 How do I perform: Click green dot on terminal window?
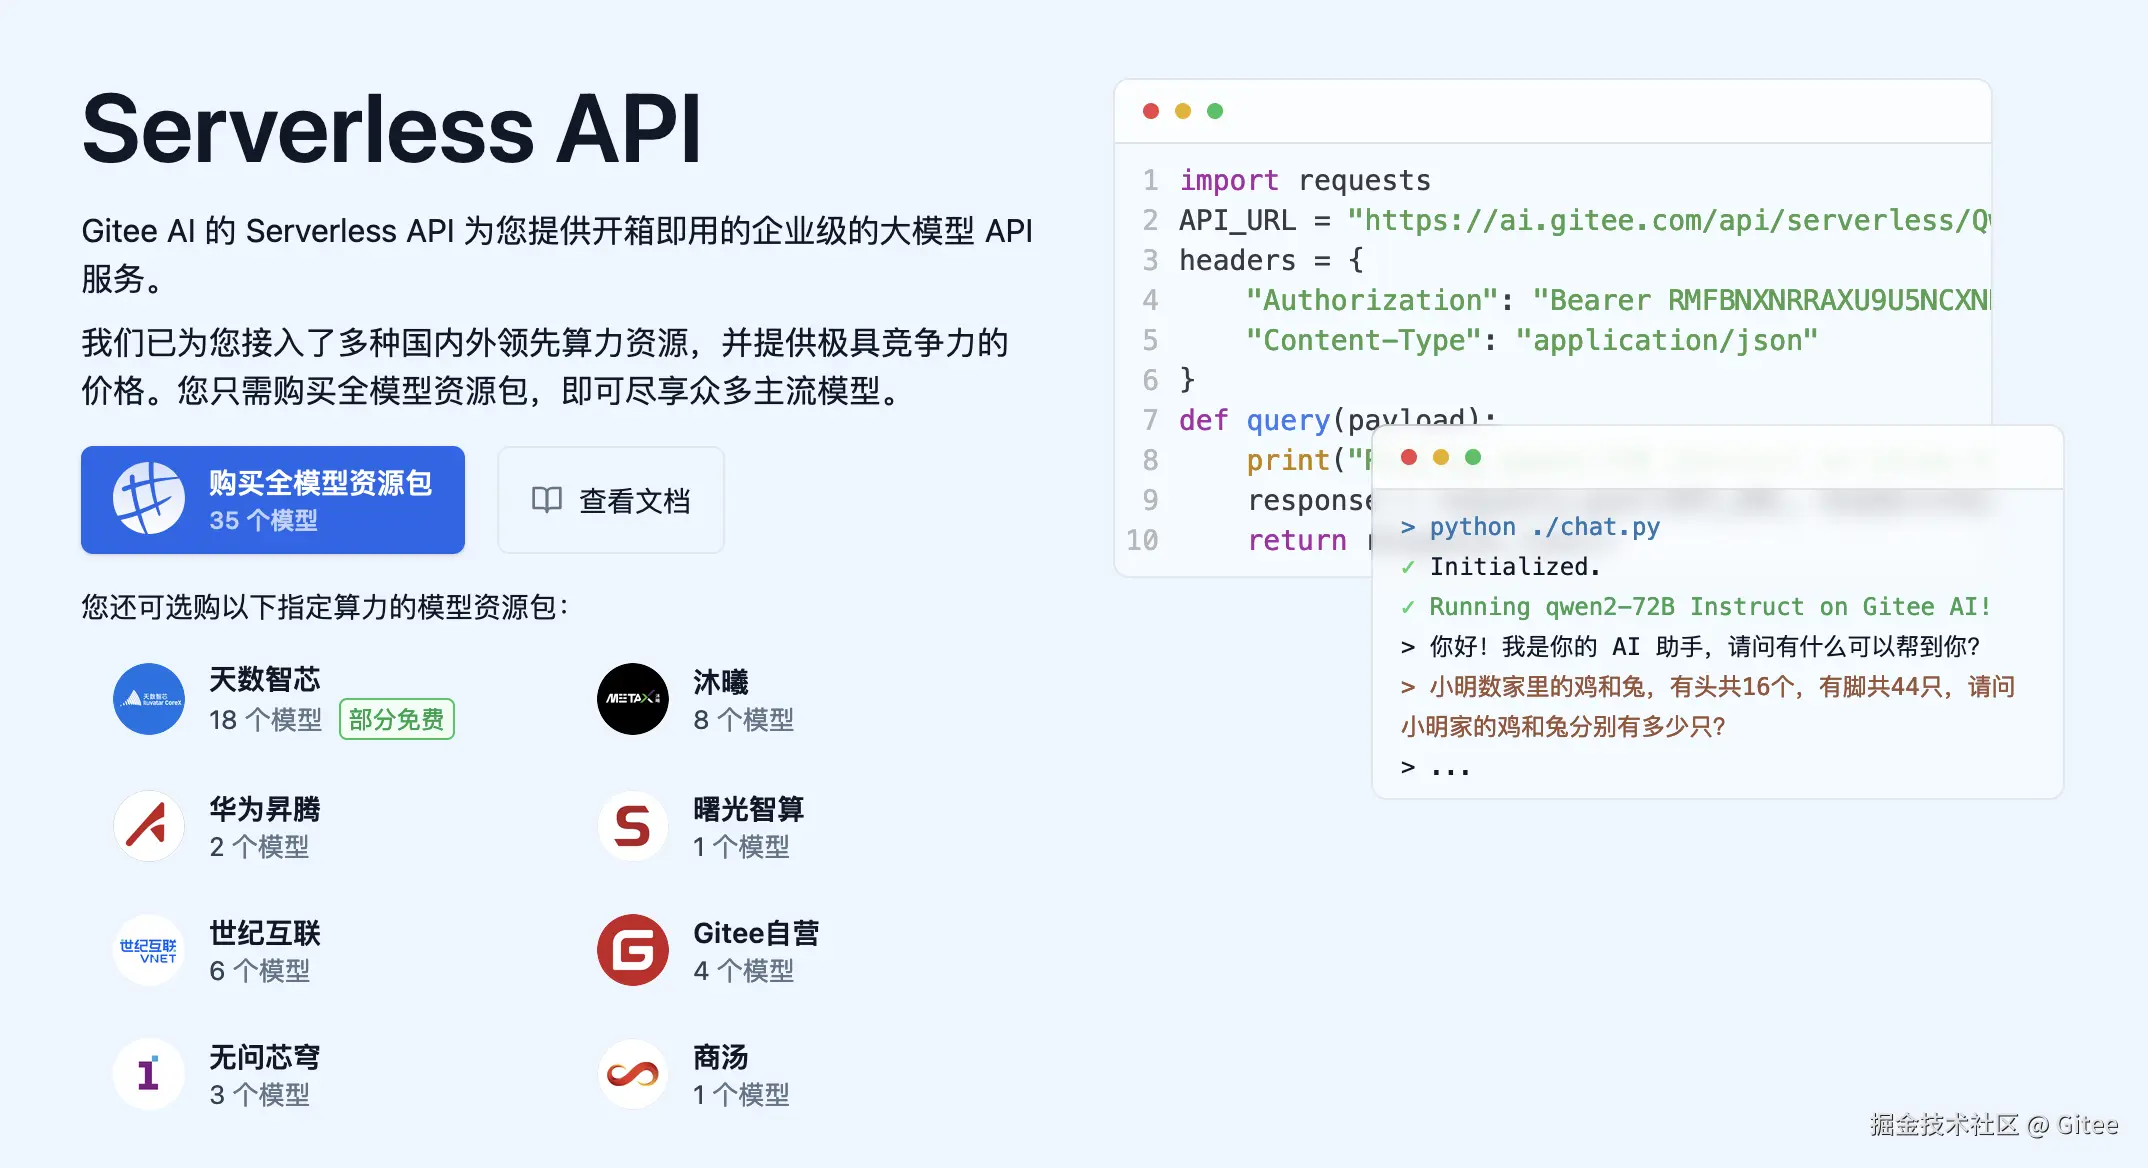click(1473, 457)
